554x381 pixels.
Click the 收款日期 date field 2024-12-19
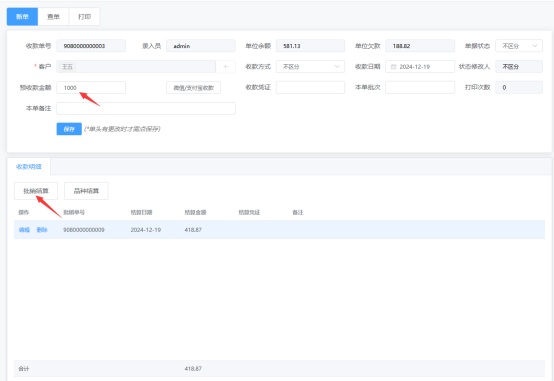point(420,66)
